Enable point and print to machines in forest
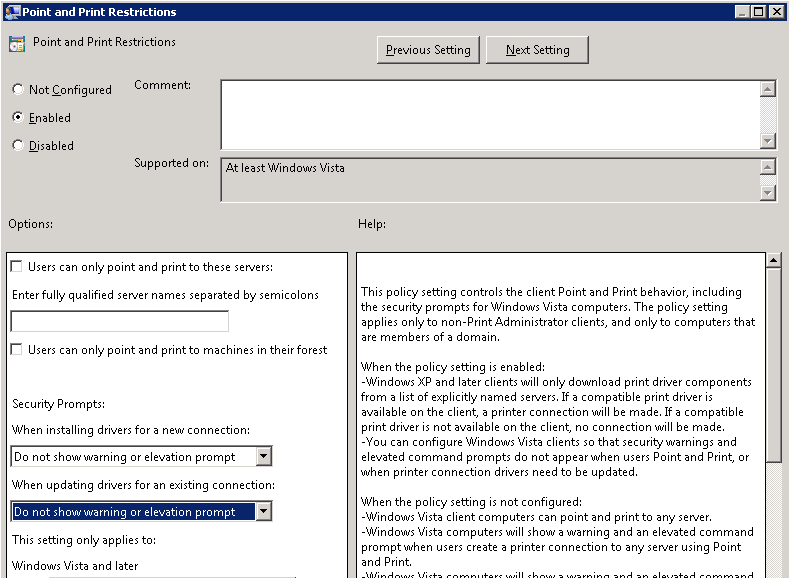The height and width of the screenshot is (578, 789). [17, 350]
